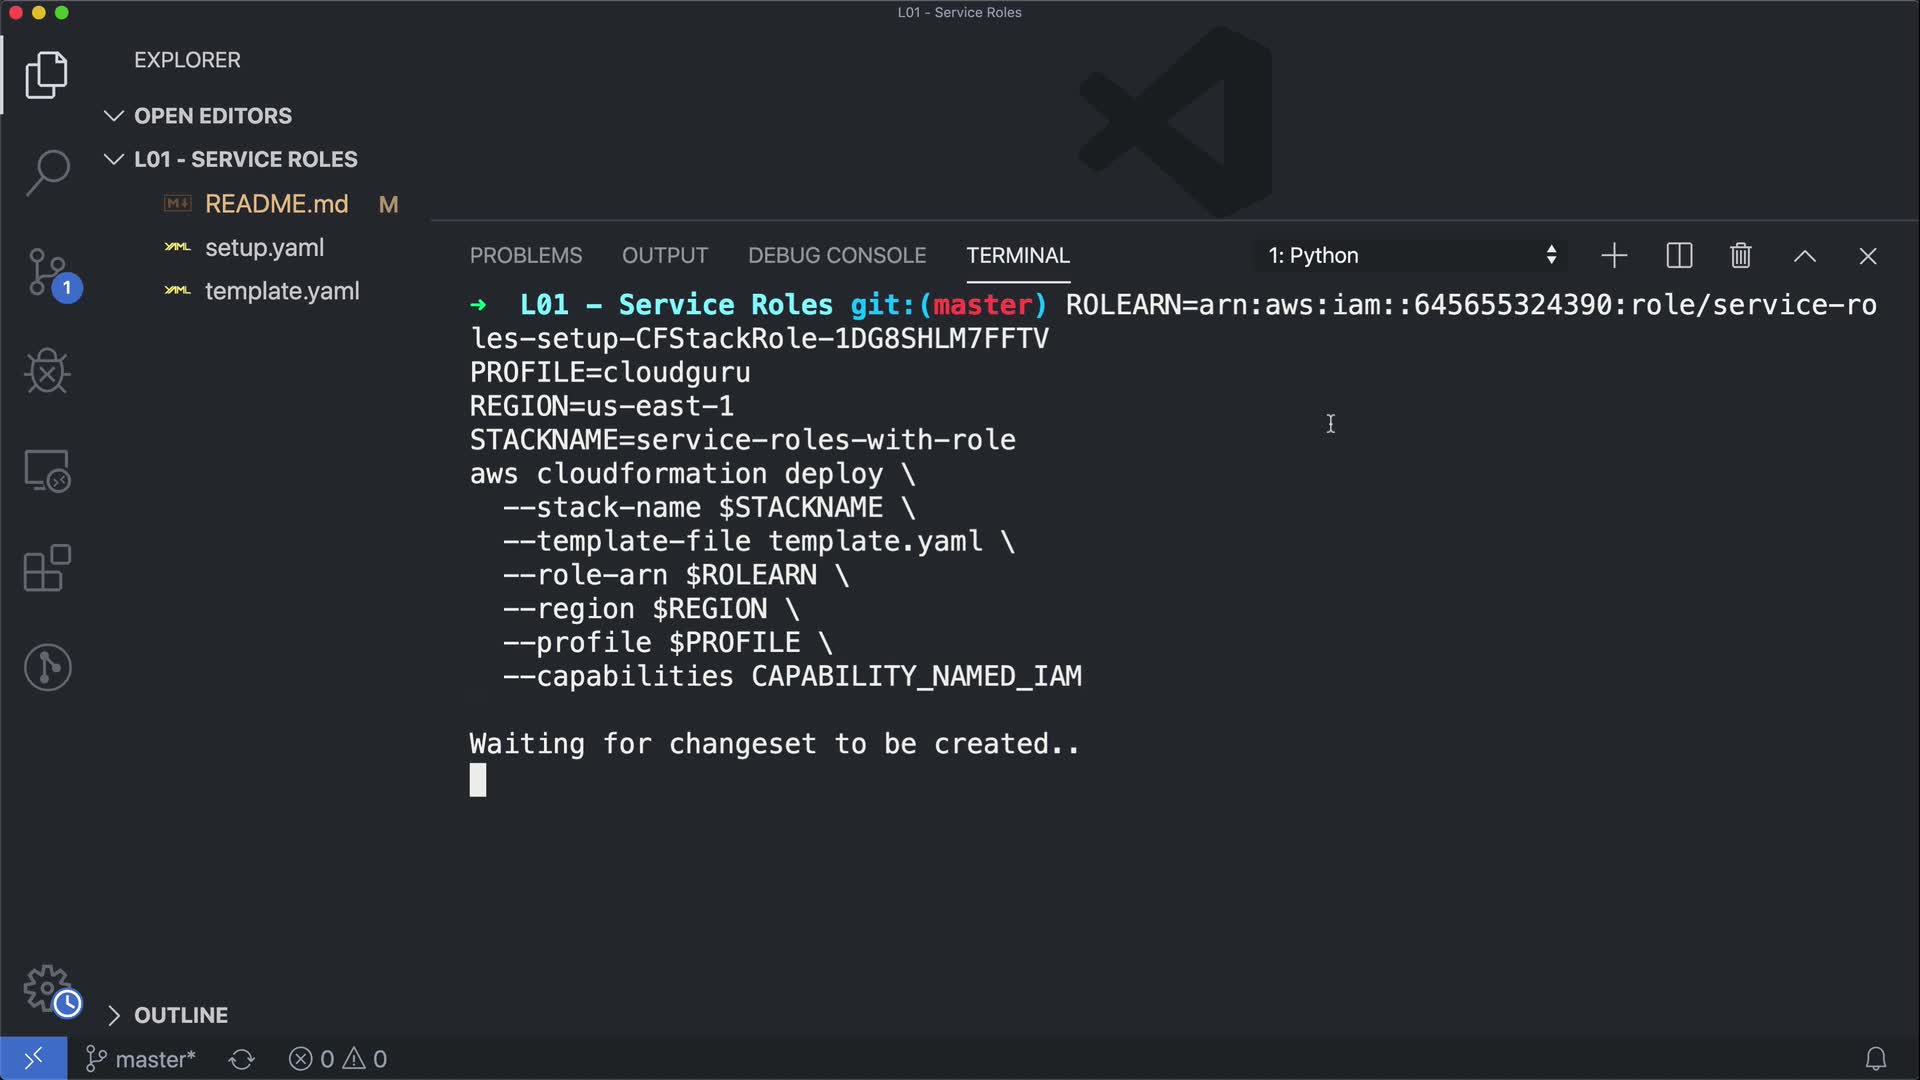The image size is (1920, 1080).
Task: Click the master* branch in status bar
Action: (141, 1059)
